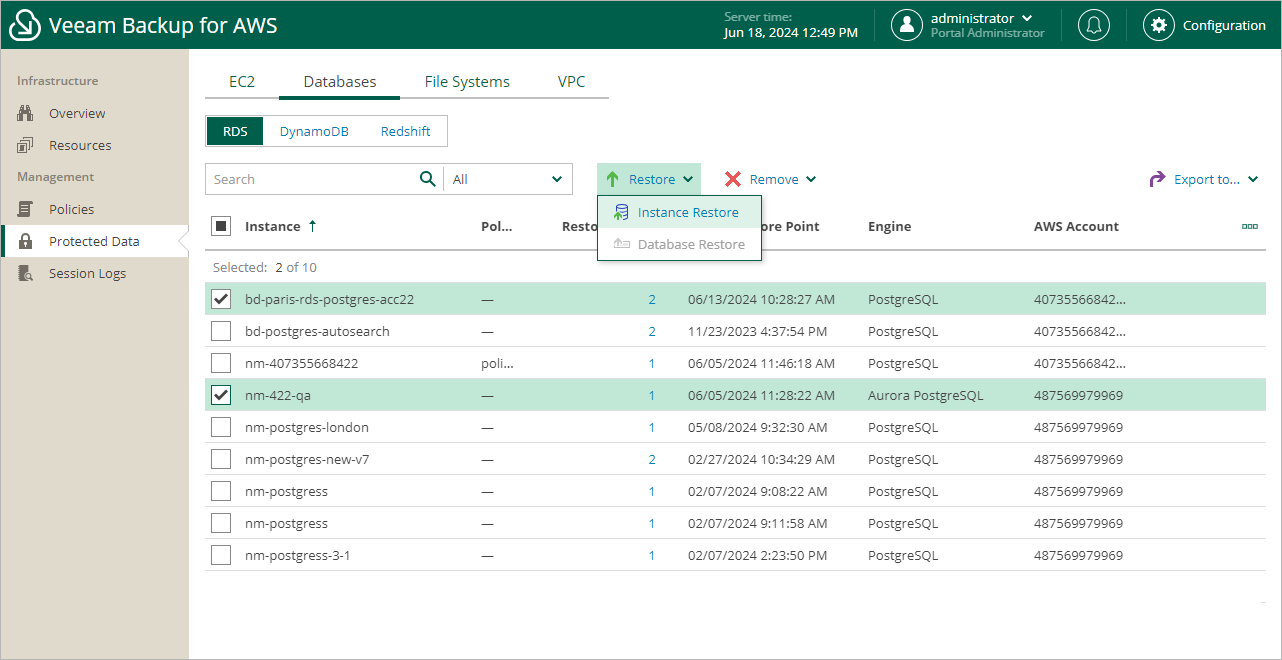Click the Engine column header
Viewport: 1282px width, 660px height.
pyautogui.click(x=889, y=226)
